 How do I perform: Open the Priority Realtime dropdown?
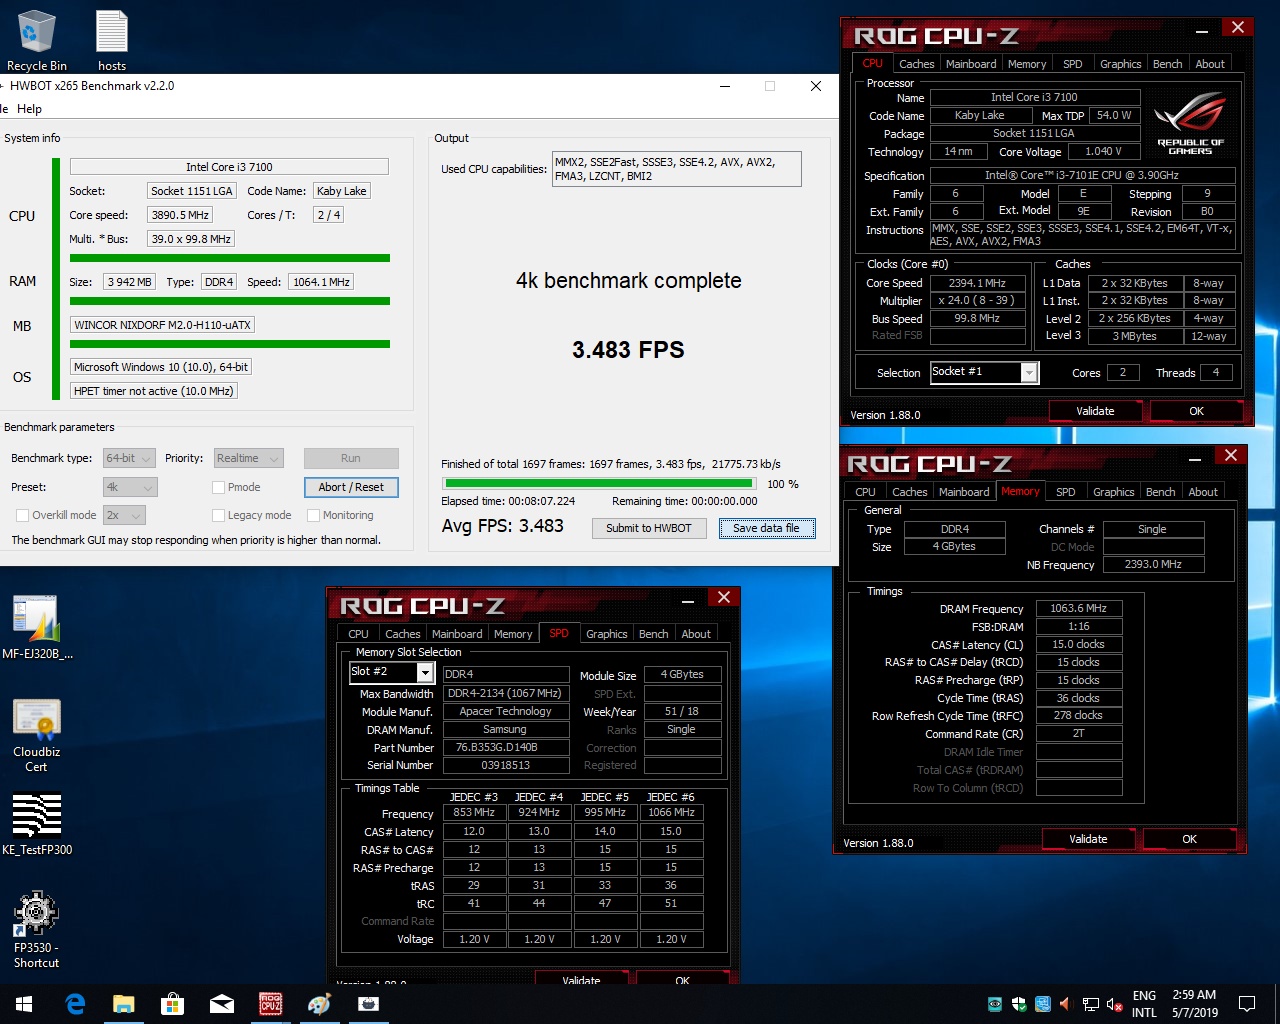point(249,458)
